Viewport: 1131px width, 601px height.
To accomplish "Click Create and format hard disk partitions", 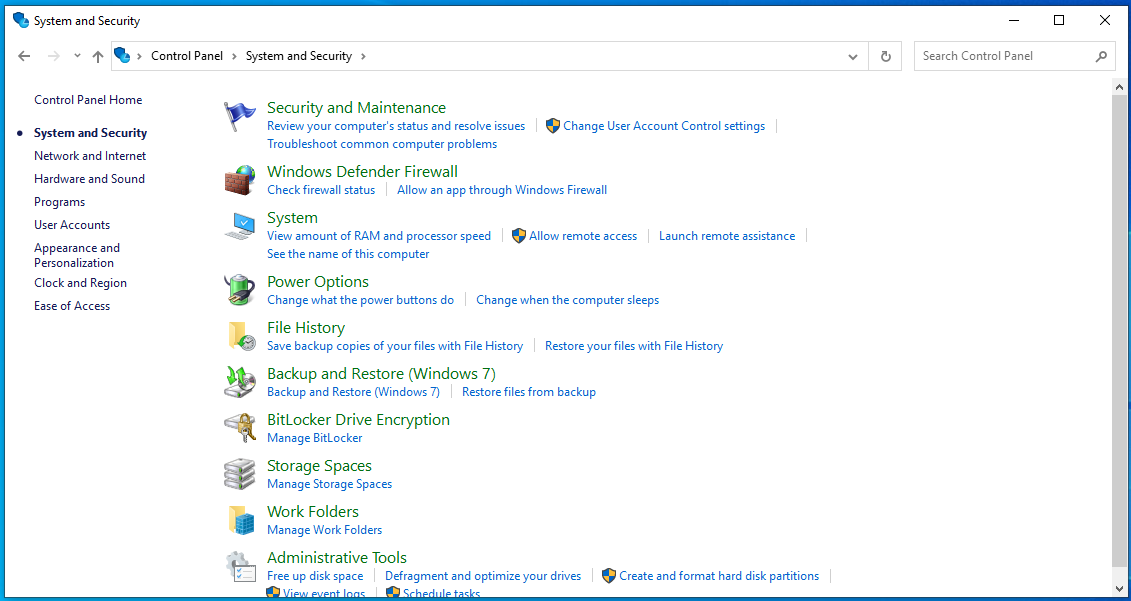I will coord(719,576).
